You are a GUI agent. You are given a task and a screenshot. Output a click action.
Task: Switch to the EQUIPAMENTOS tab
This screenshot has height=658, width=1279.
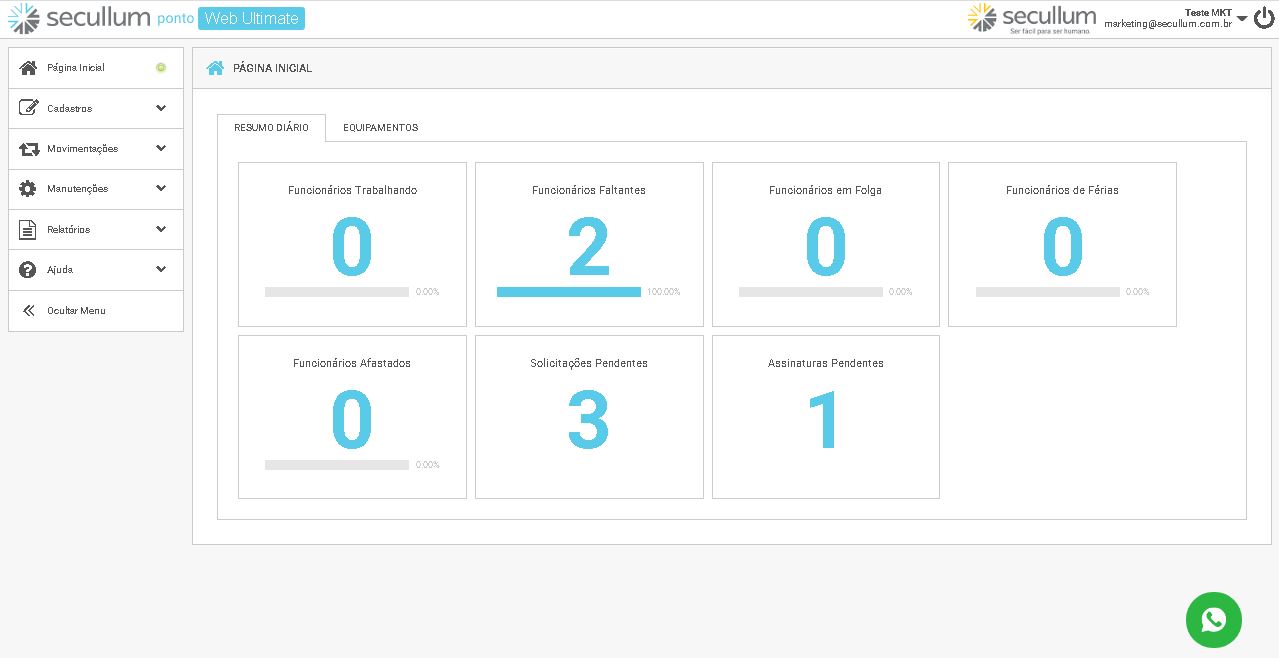[x=380, y=128]
